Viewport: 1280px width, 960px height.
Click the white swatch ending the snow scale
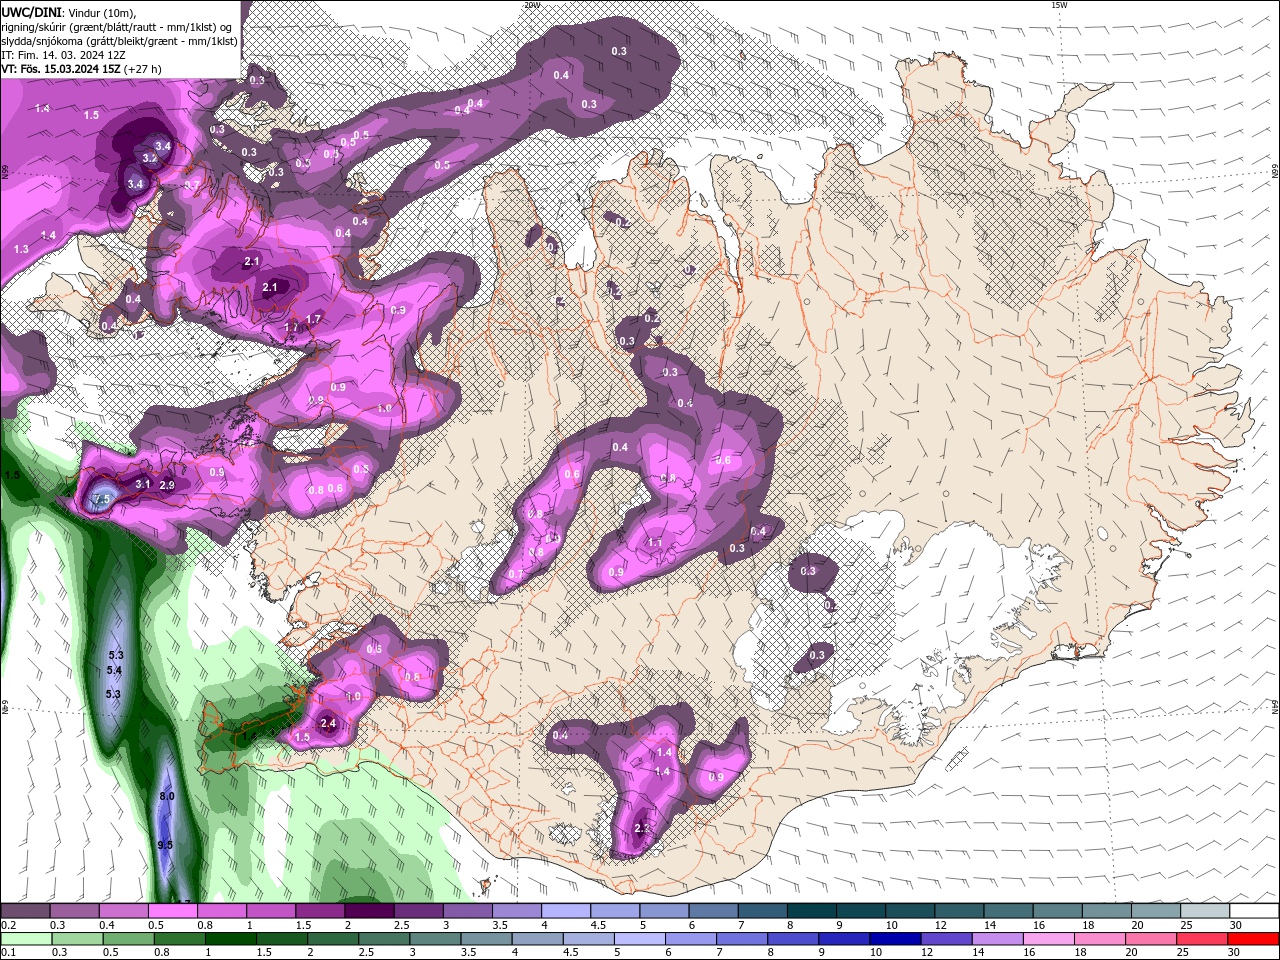(1254, 911)
